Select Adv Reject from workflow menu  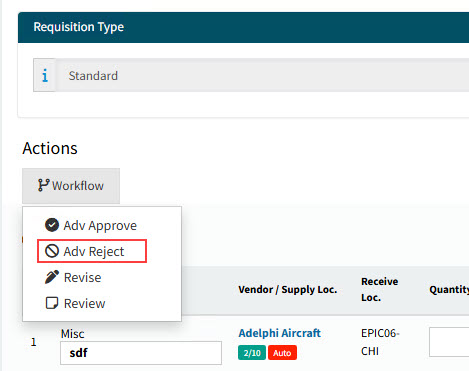click(92, 251)
